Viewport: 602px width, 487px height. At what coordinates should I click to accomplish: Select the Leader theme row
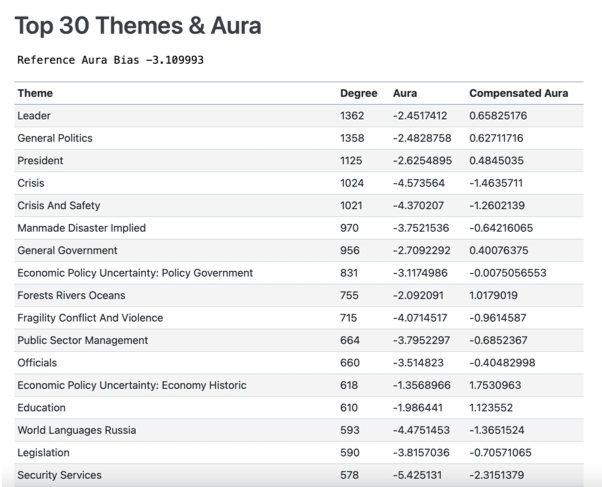tap(34, 116)
